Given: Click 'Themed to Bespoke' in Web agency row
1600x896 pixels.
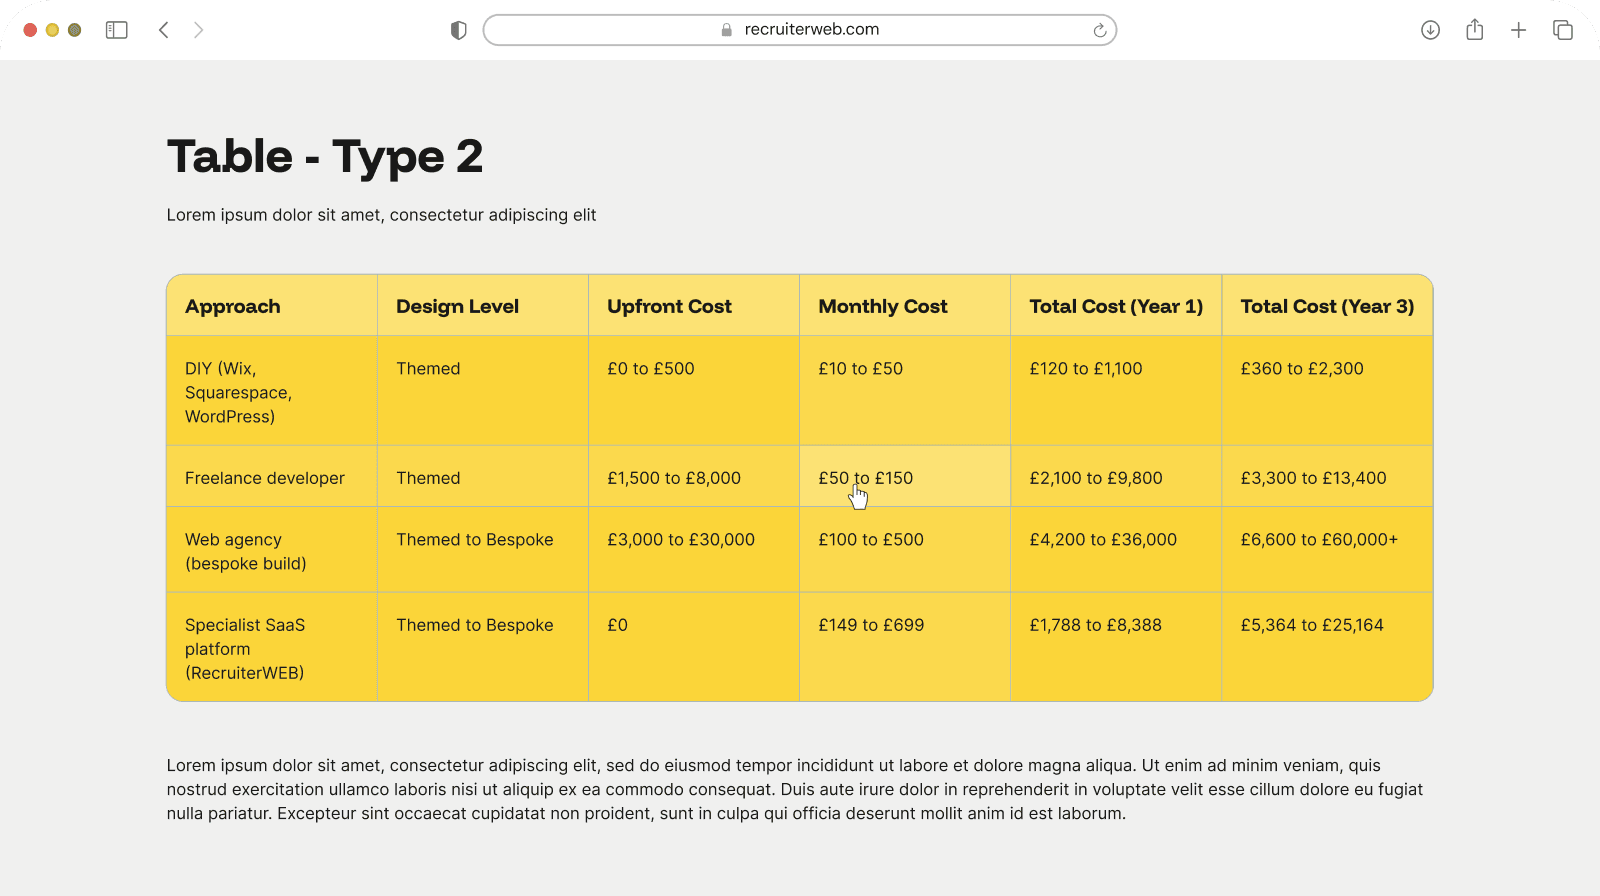Looking at the screenshot, I should 483,550.
